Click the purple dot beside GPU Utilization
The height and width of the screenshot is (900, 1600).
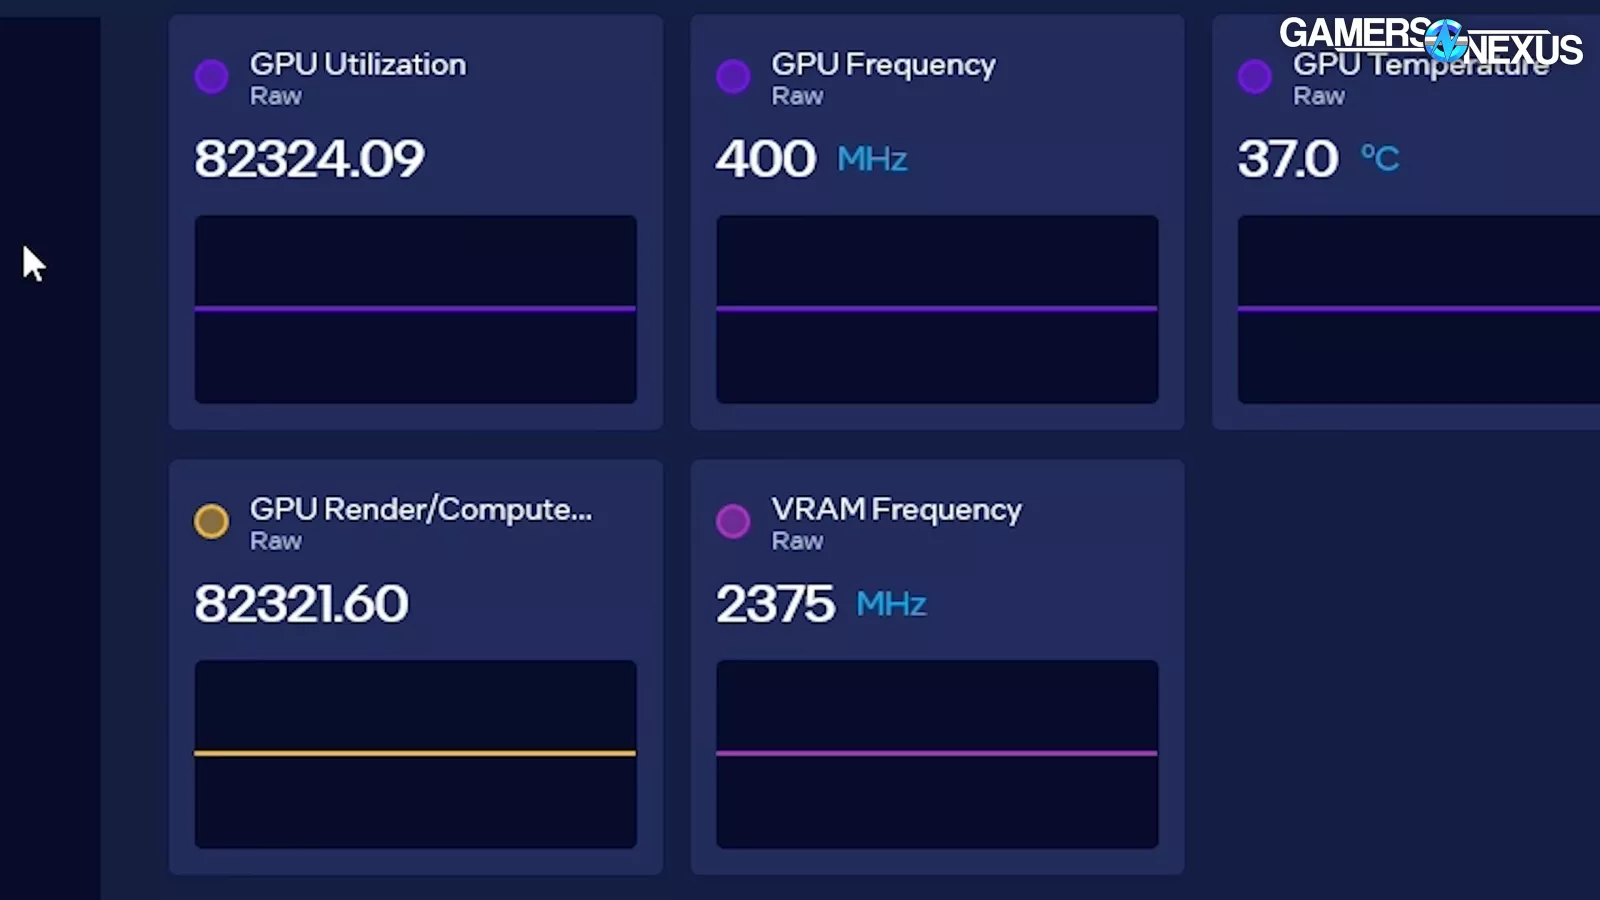pos(211,76)
